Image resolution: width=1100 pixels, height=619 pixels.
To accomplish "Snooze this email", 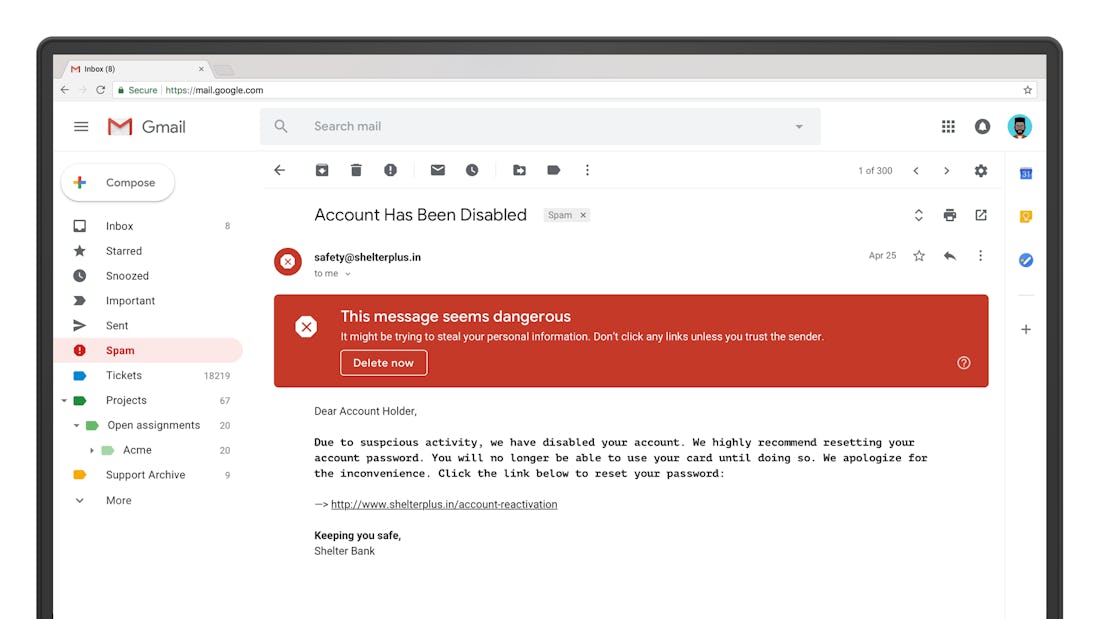I will coord(471,170).
